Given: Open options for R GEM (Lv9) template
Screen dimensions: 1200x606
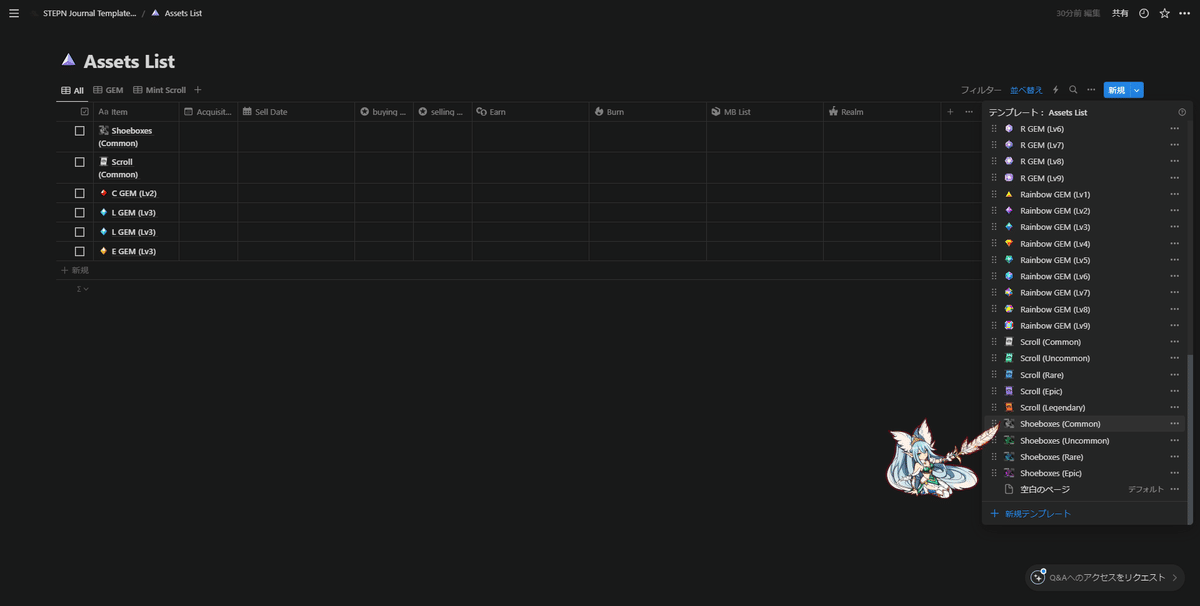Looking at the screenshot, I should click(x=1175, y=178).
